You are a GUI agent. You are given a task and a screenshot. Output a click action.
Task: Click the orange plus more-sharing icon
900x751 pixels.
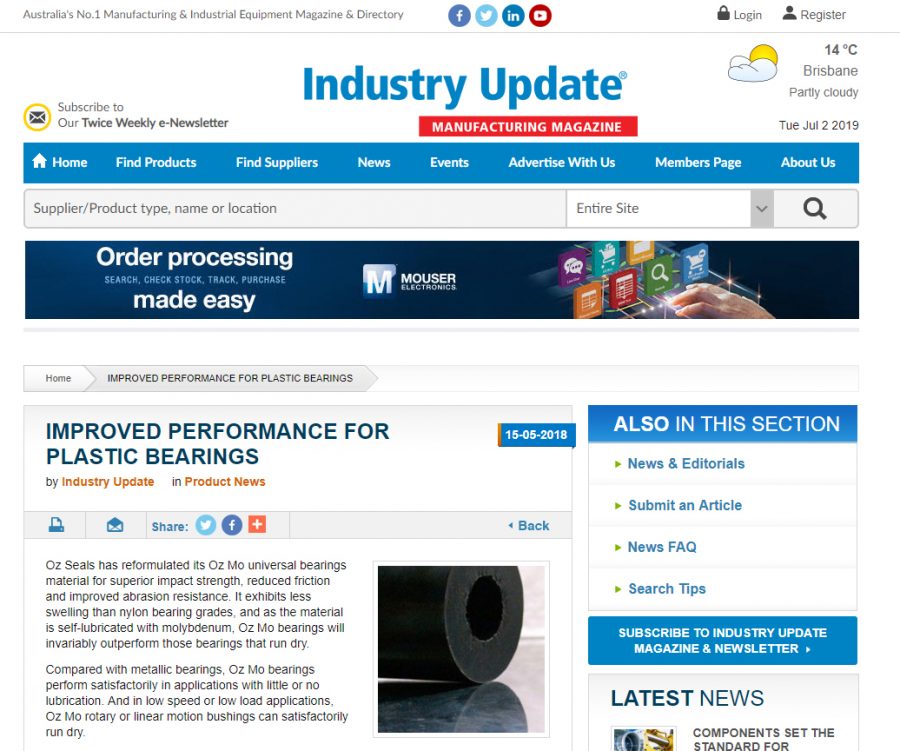click(257, 524)
